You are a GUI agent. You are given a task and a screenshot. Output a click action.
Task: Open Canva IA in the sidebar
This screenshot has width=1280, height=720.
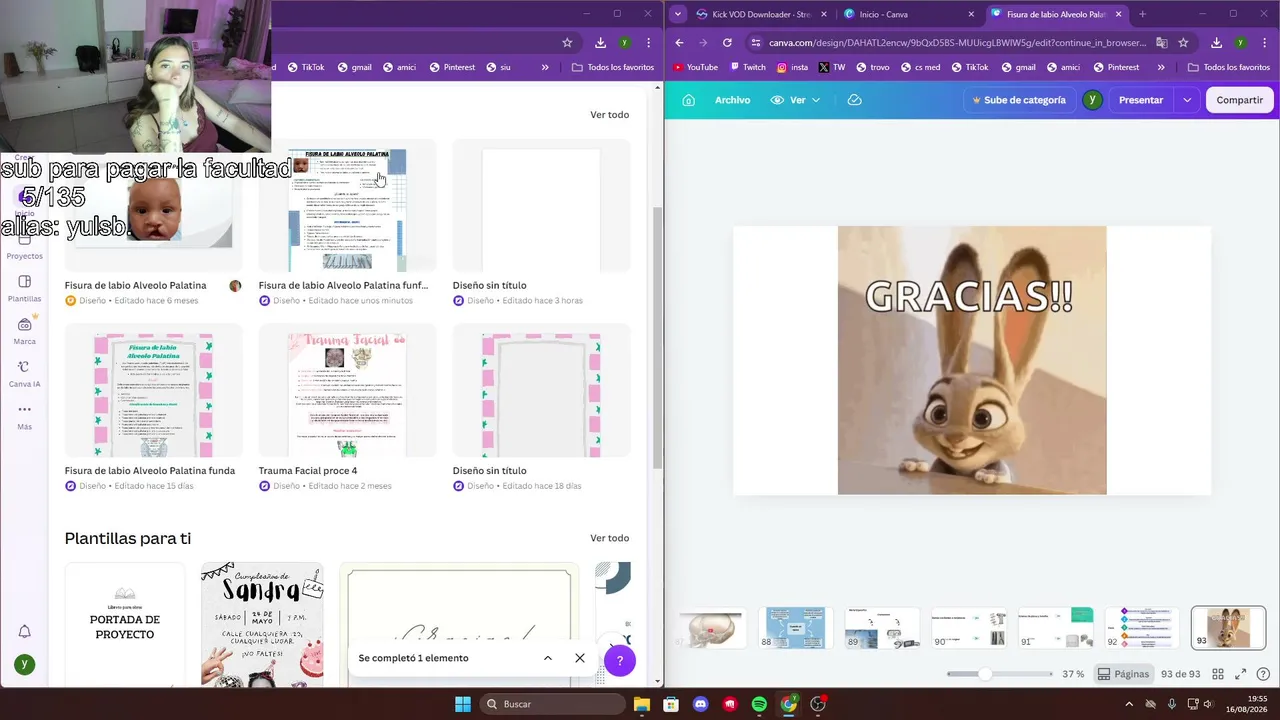25,373
